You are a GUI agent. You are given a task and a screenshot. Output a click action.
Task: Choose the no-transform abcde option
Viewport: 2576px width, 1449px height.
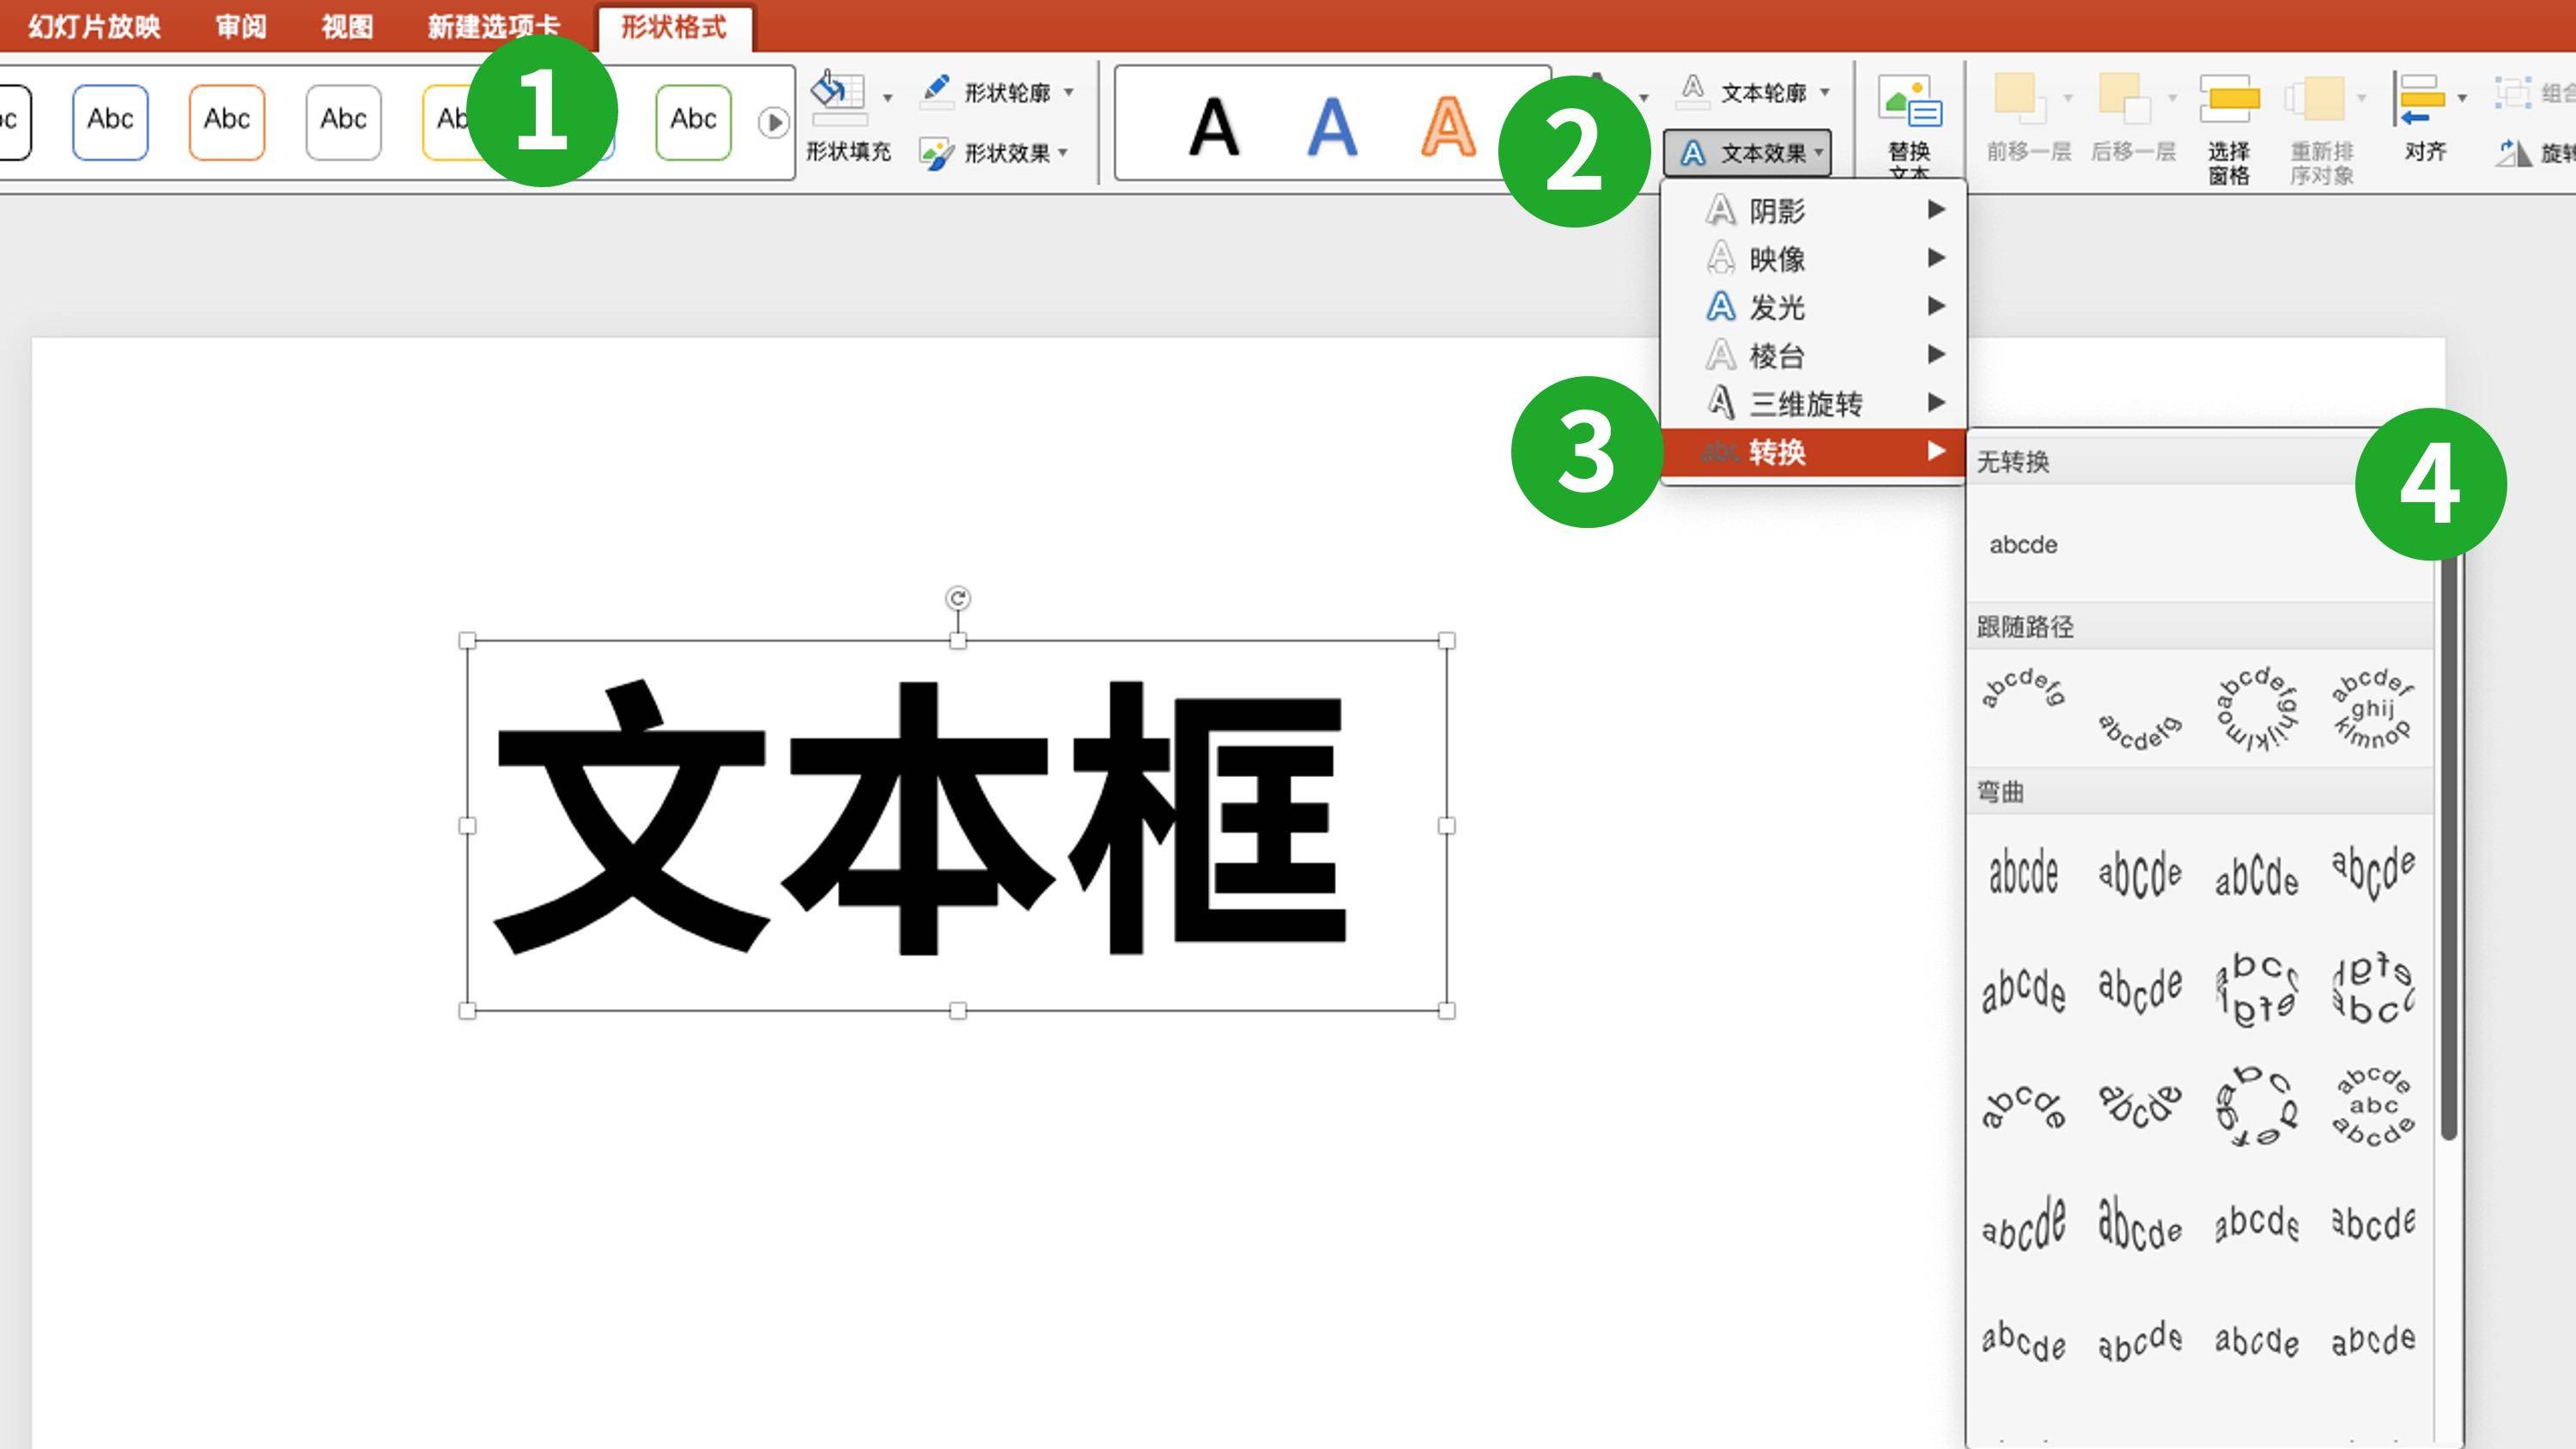[2023, 545]
